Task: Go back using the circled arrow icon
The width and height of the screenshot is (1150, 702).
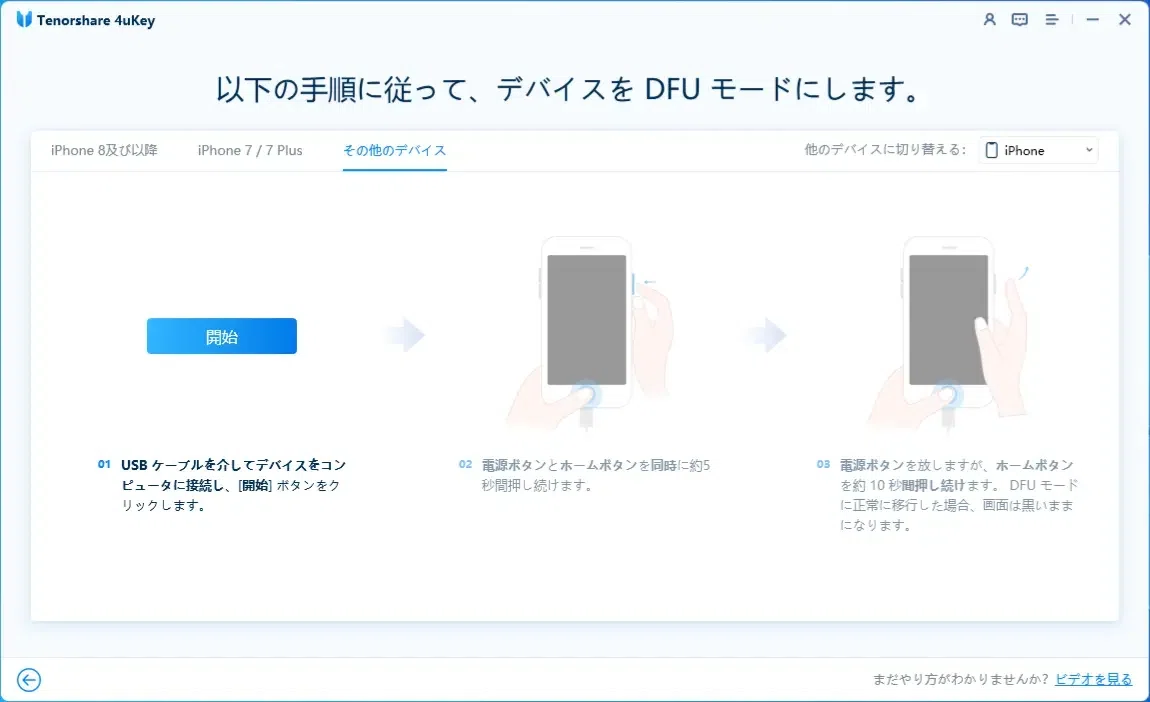Action: [29, 679]
